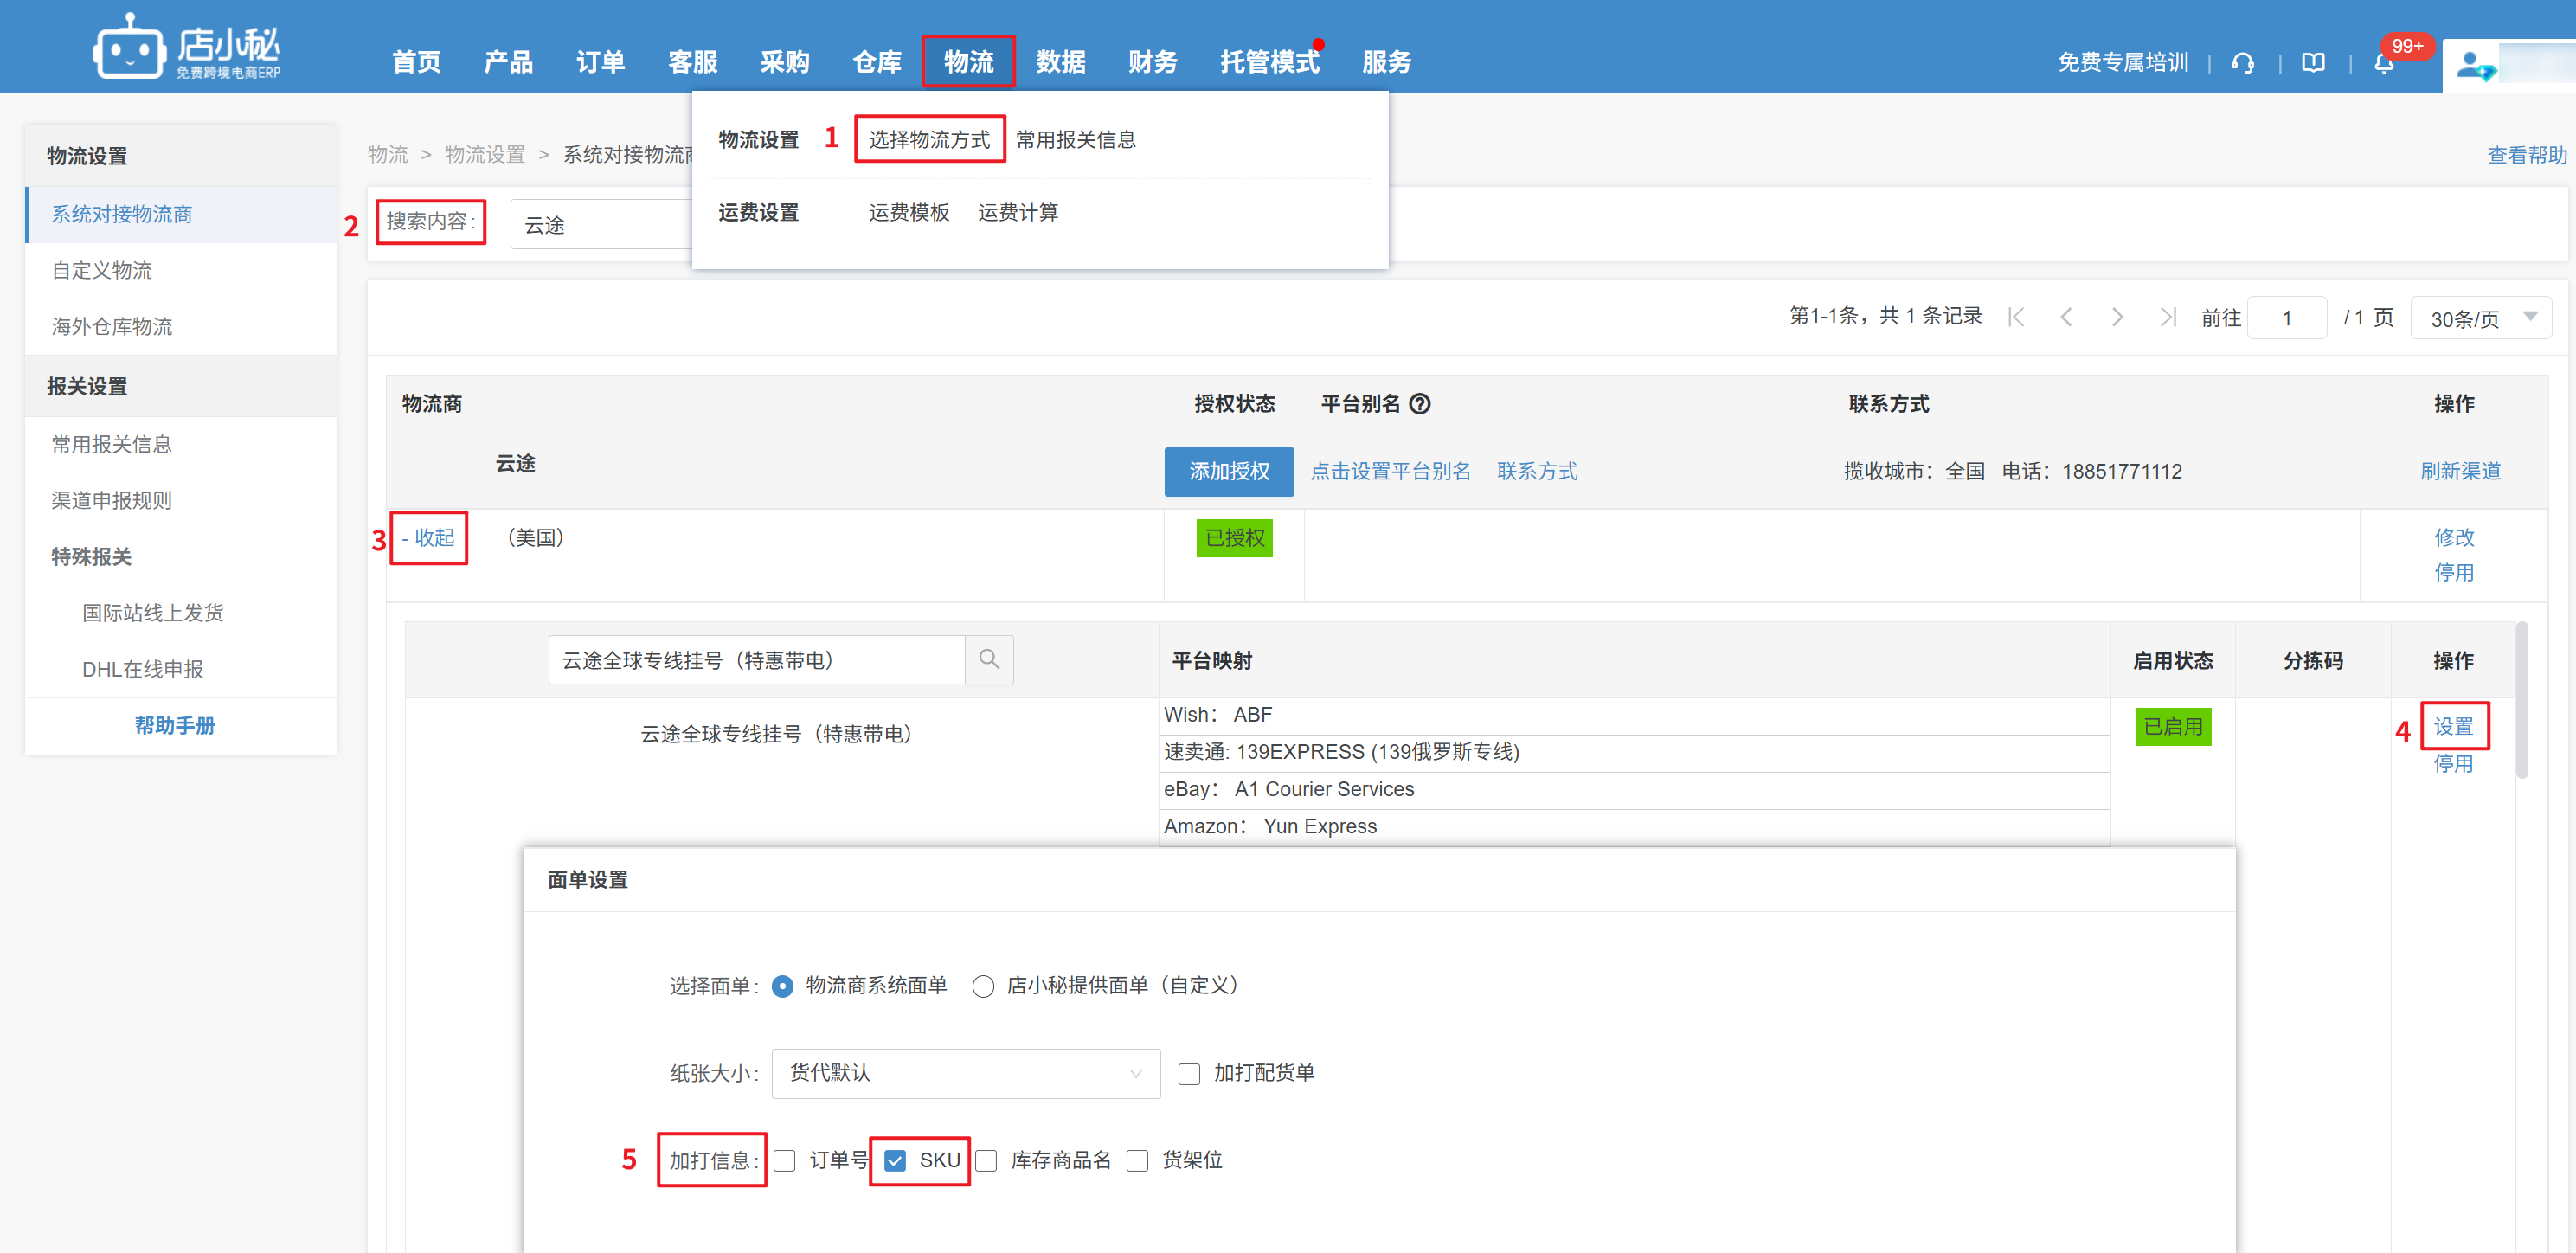2576x1253 pixels.
Task: Click the user account avatar icon
Action: [2474, 67]
